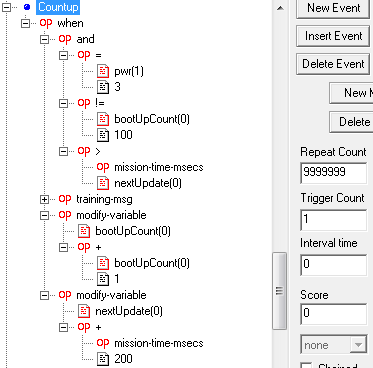Screen dimensions: 373x368
Task: Select the 200 value data icon
Action: pyautogui.click(x=103, y=359)
